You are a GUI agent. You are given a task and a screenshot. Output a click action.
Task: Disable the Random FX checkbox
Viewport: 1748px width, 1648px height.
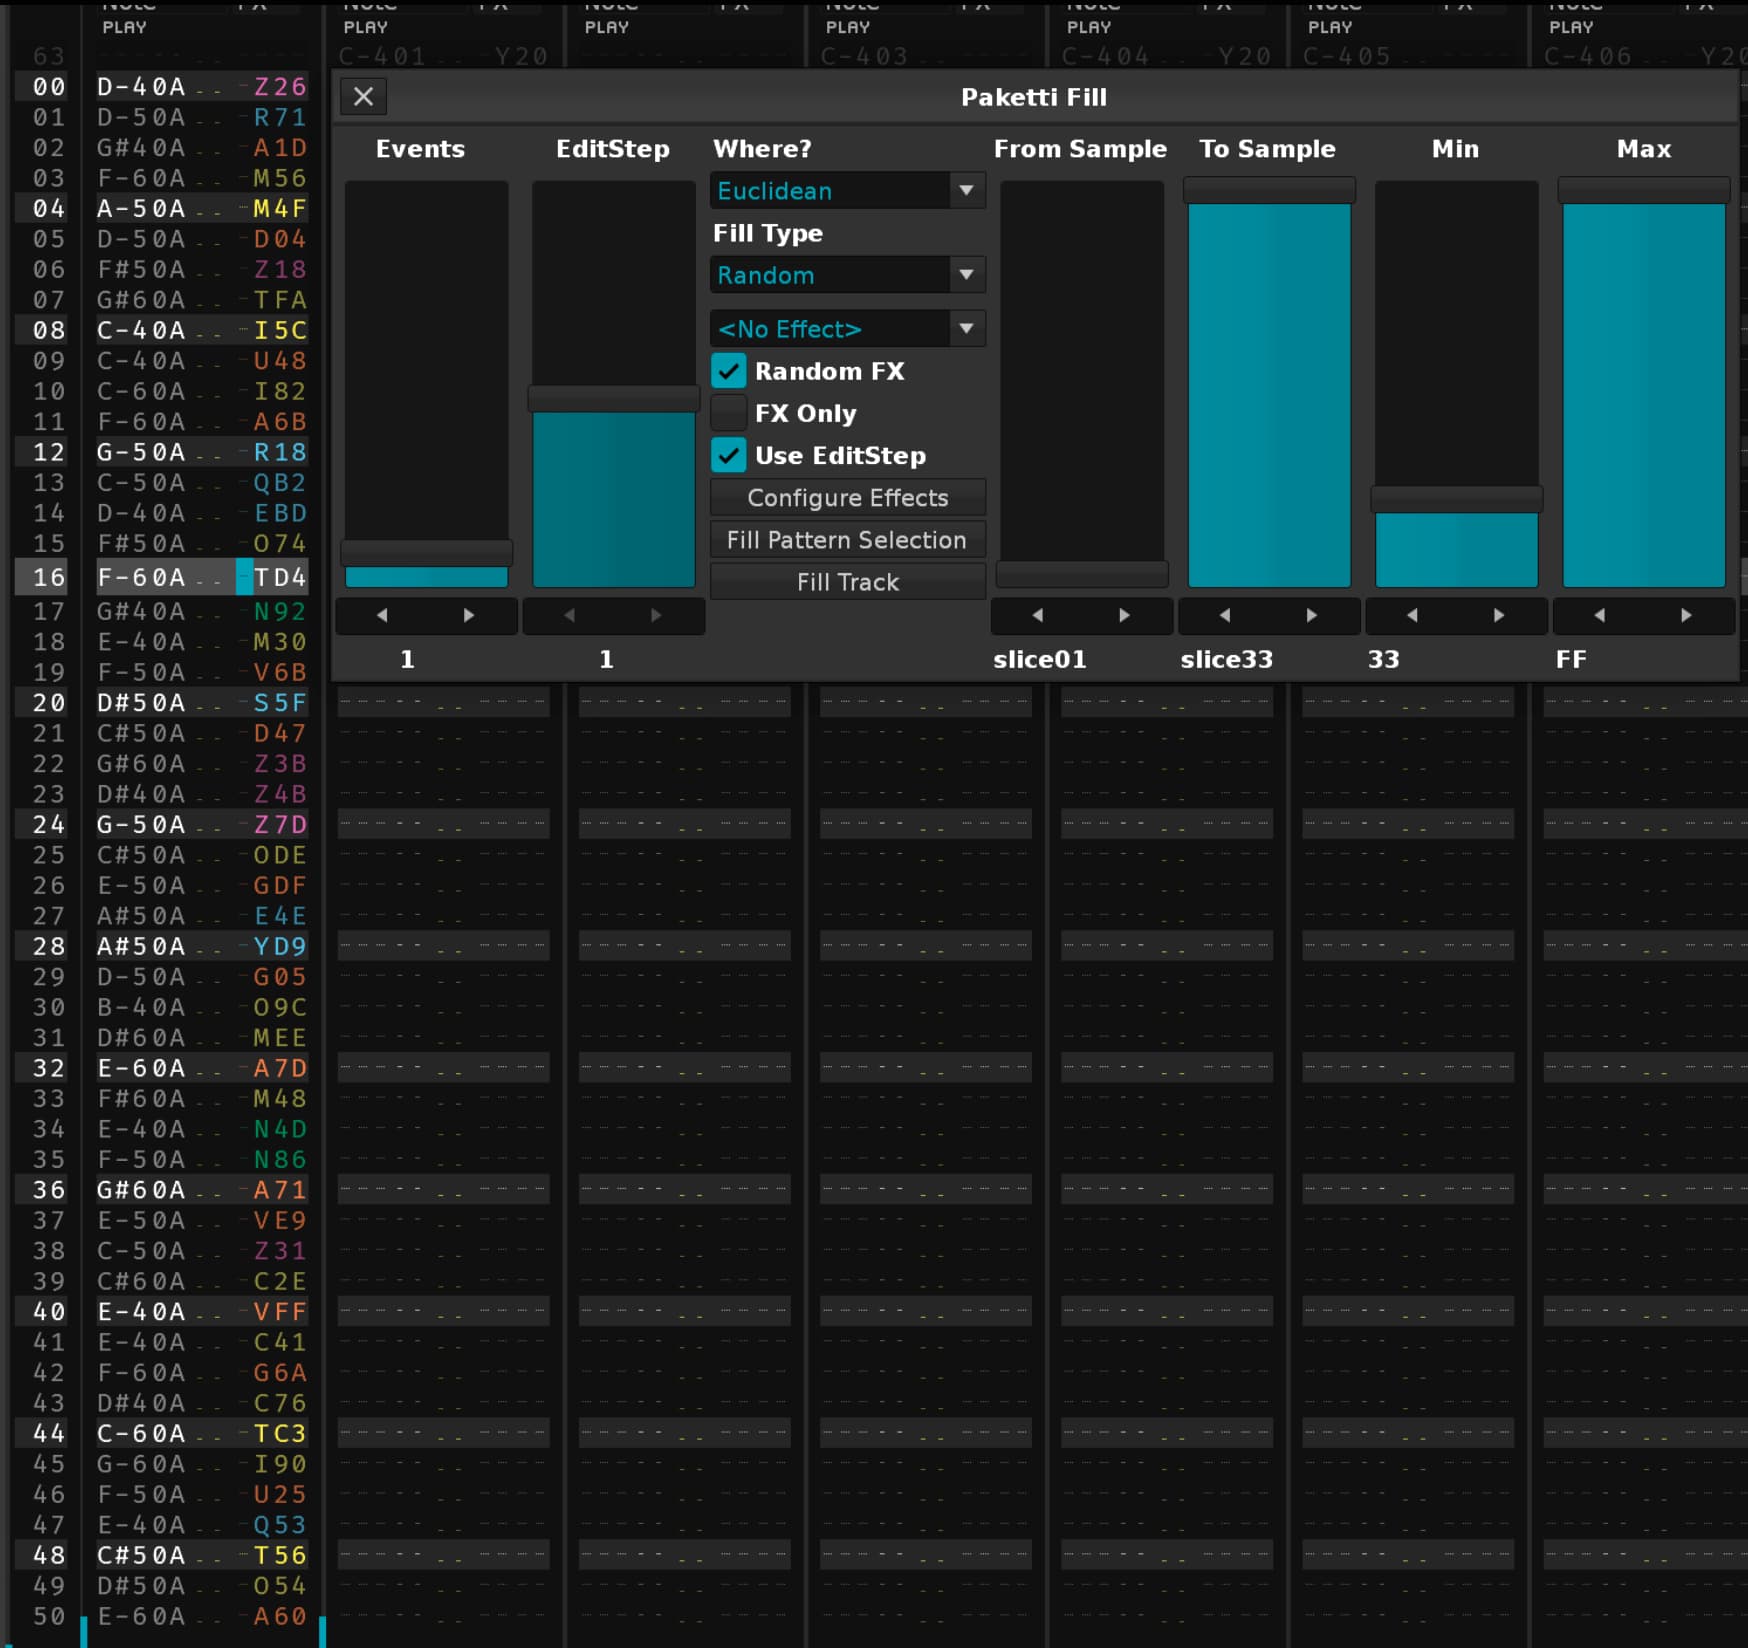(x=729, y=371)
